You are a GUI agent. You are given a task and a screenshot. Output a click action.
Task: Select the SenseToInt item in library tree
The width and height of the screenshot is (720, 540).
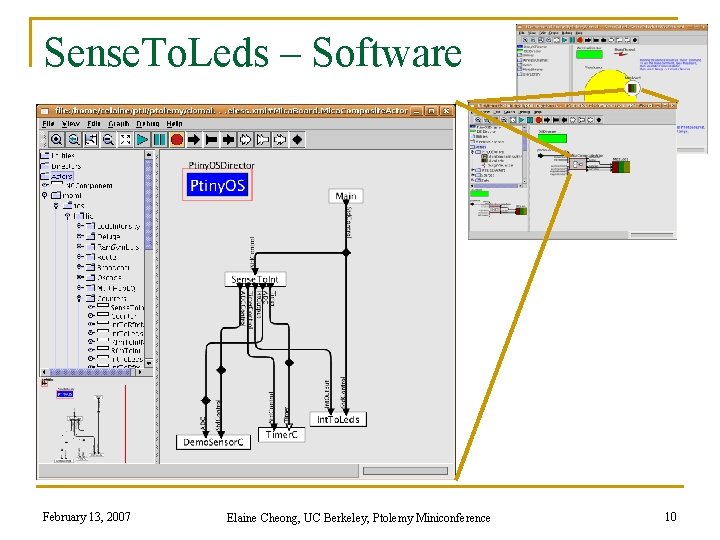[121, 307]
